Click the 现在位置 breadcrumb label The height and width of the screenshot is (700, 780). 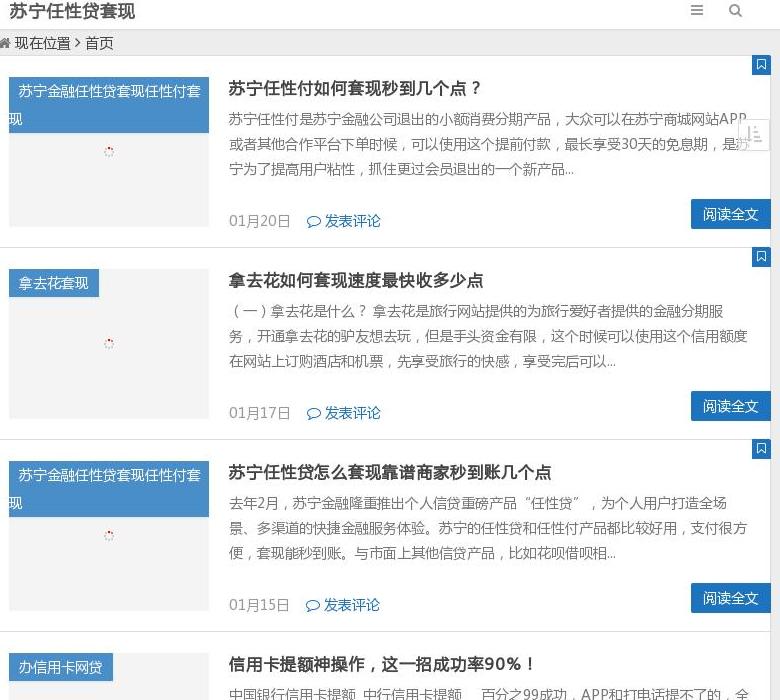coord(43,43)
